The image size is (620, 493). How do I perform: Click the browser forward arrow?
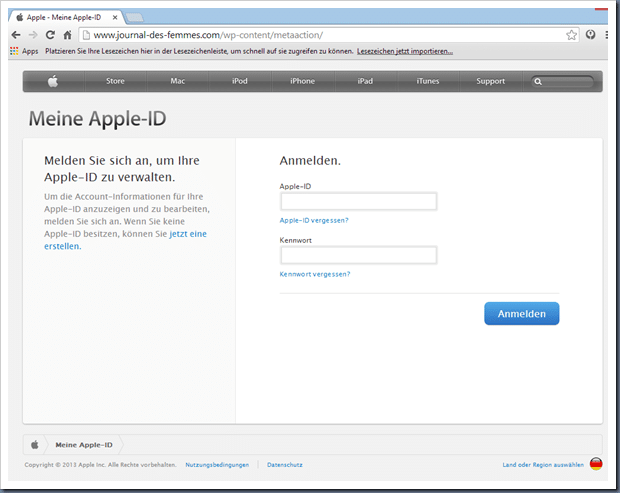coord(33,35)
